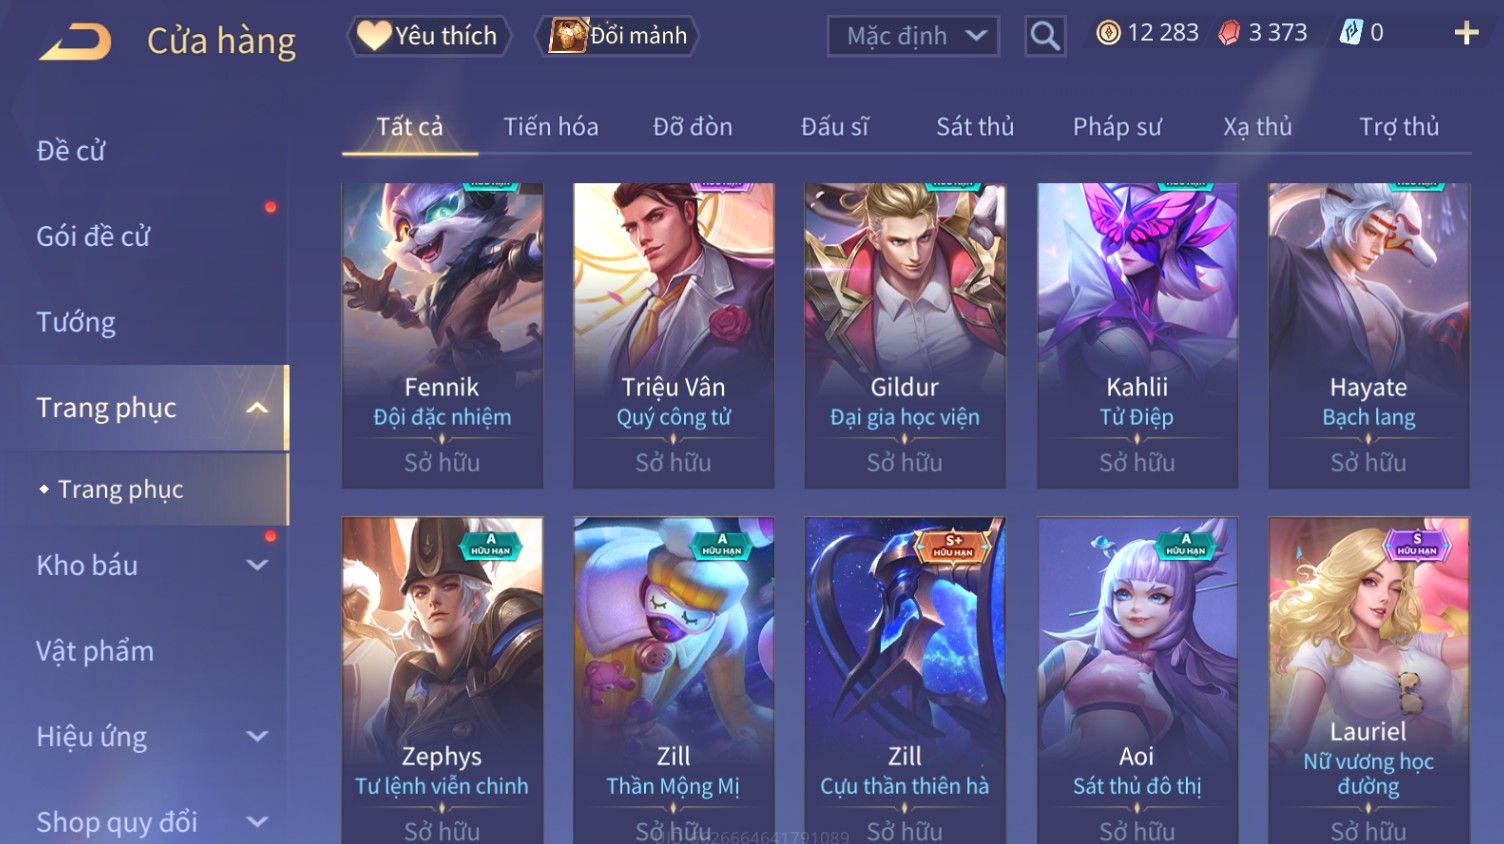The image size is (1504, 844).
Task: Select the Tiến hóa tab
Action: pos(551,127)
